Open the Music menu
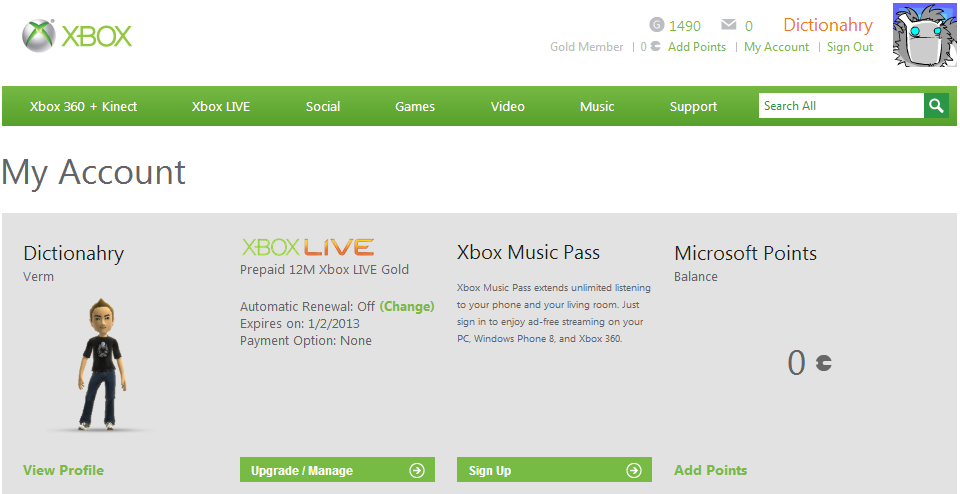This screenshot has height=494, width=960. [x=597, y=107]
